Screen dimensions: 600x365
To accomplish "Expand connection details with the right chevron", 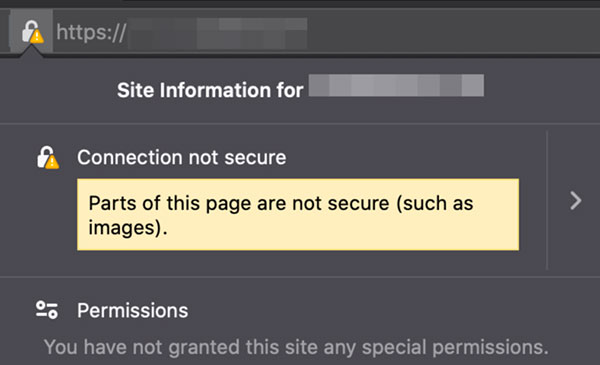I will pos(576,200).
